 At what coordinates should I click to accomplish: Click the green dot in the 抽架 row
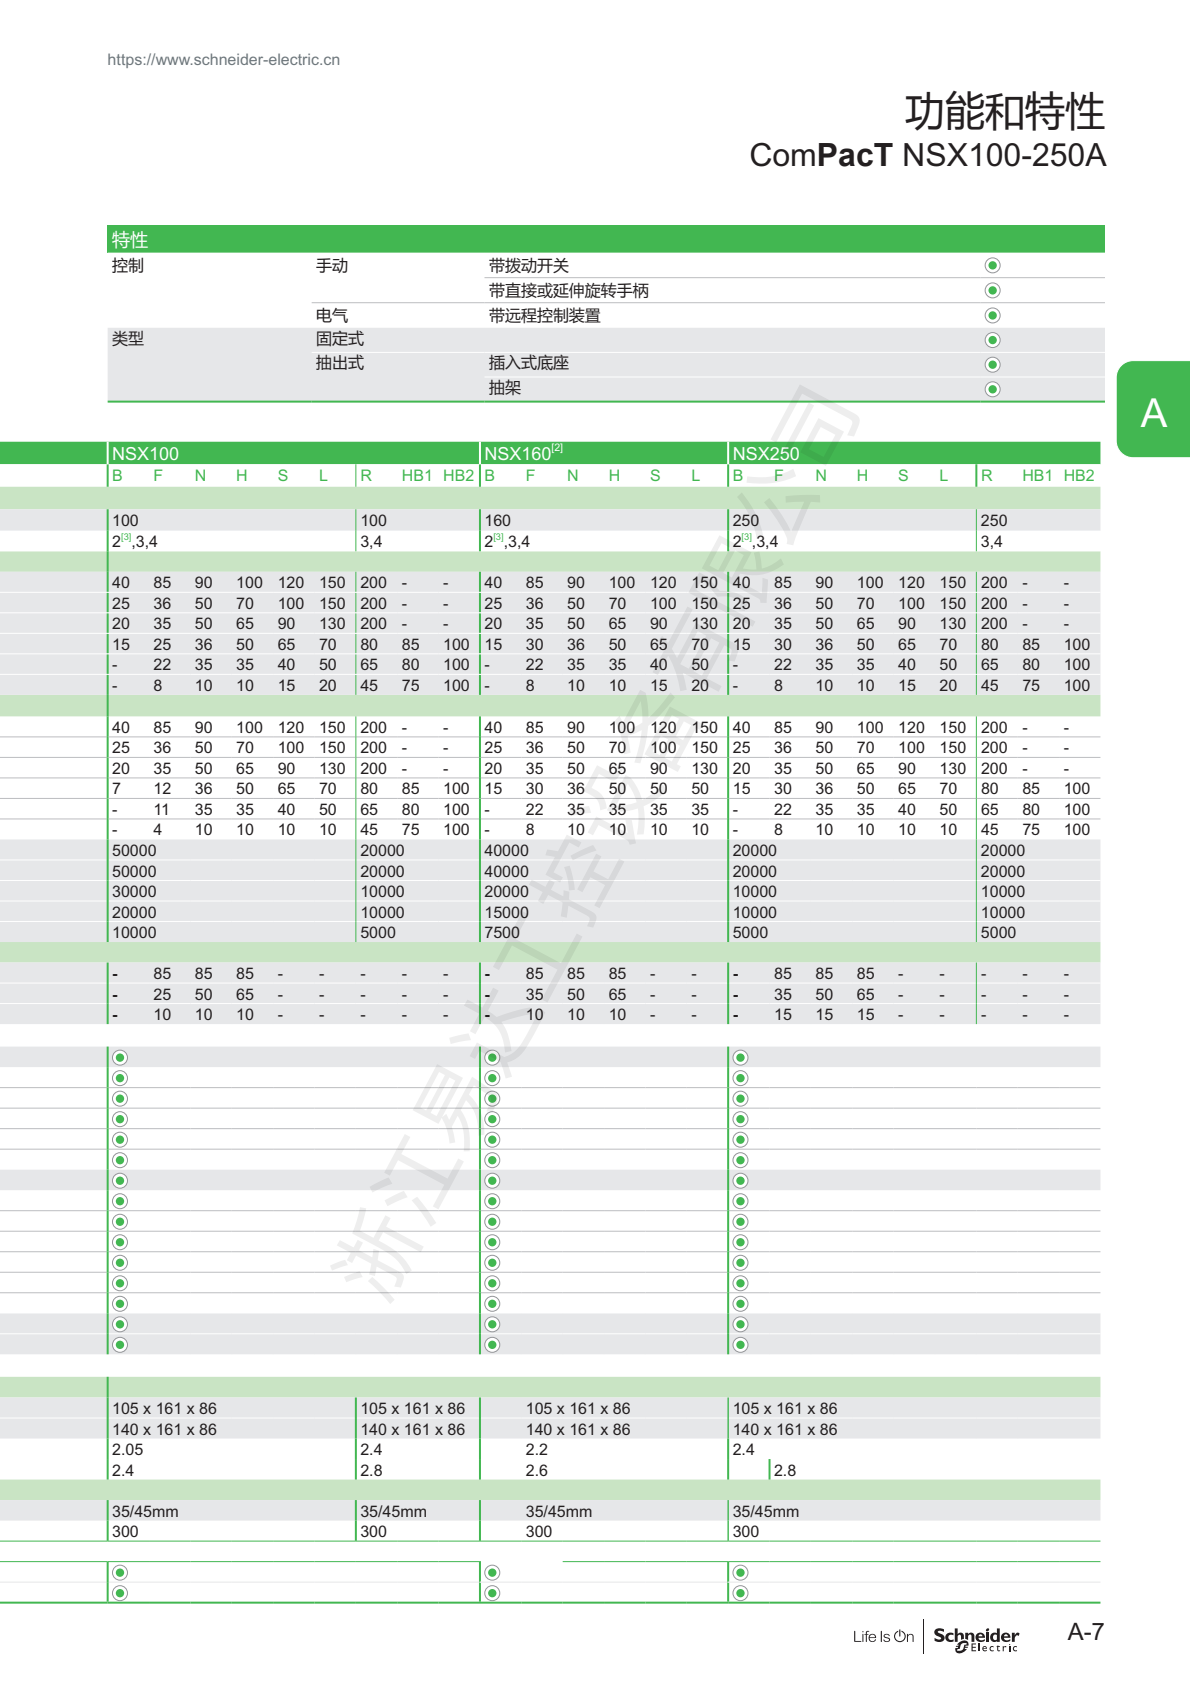click(x=992, y=389)
